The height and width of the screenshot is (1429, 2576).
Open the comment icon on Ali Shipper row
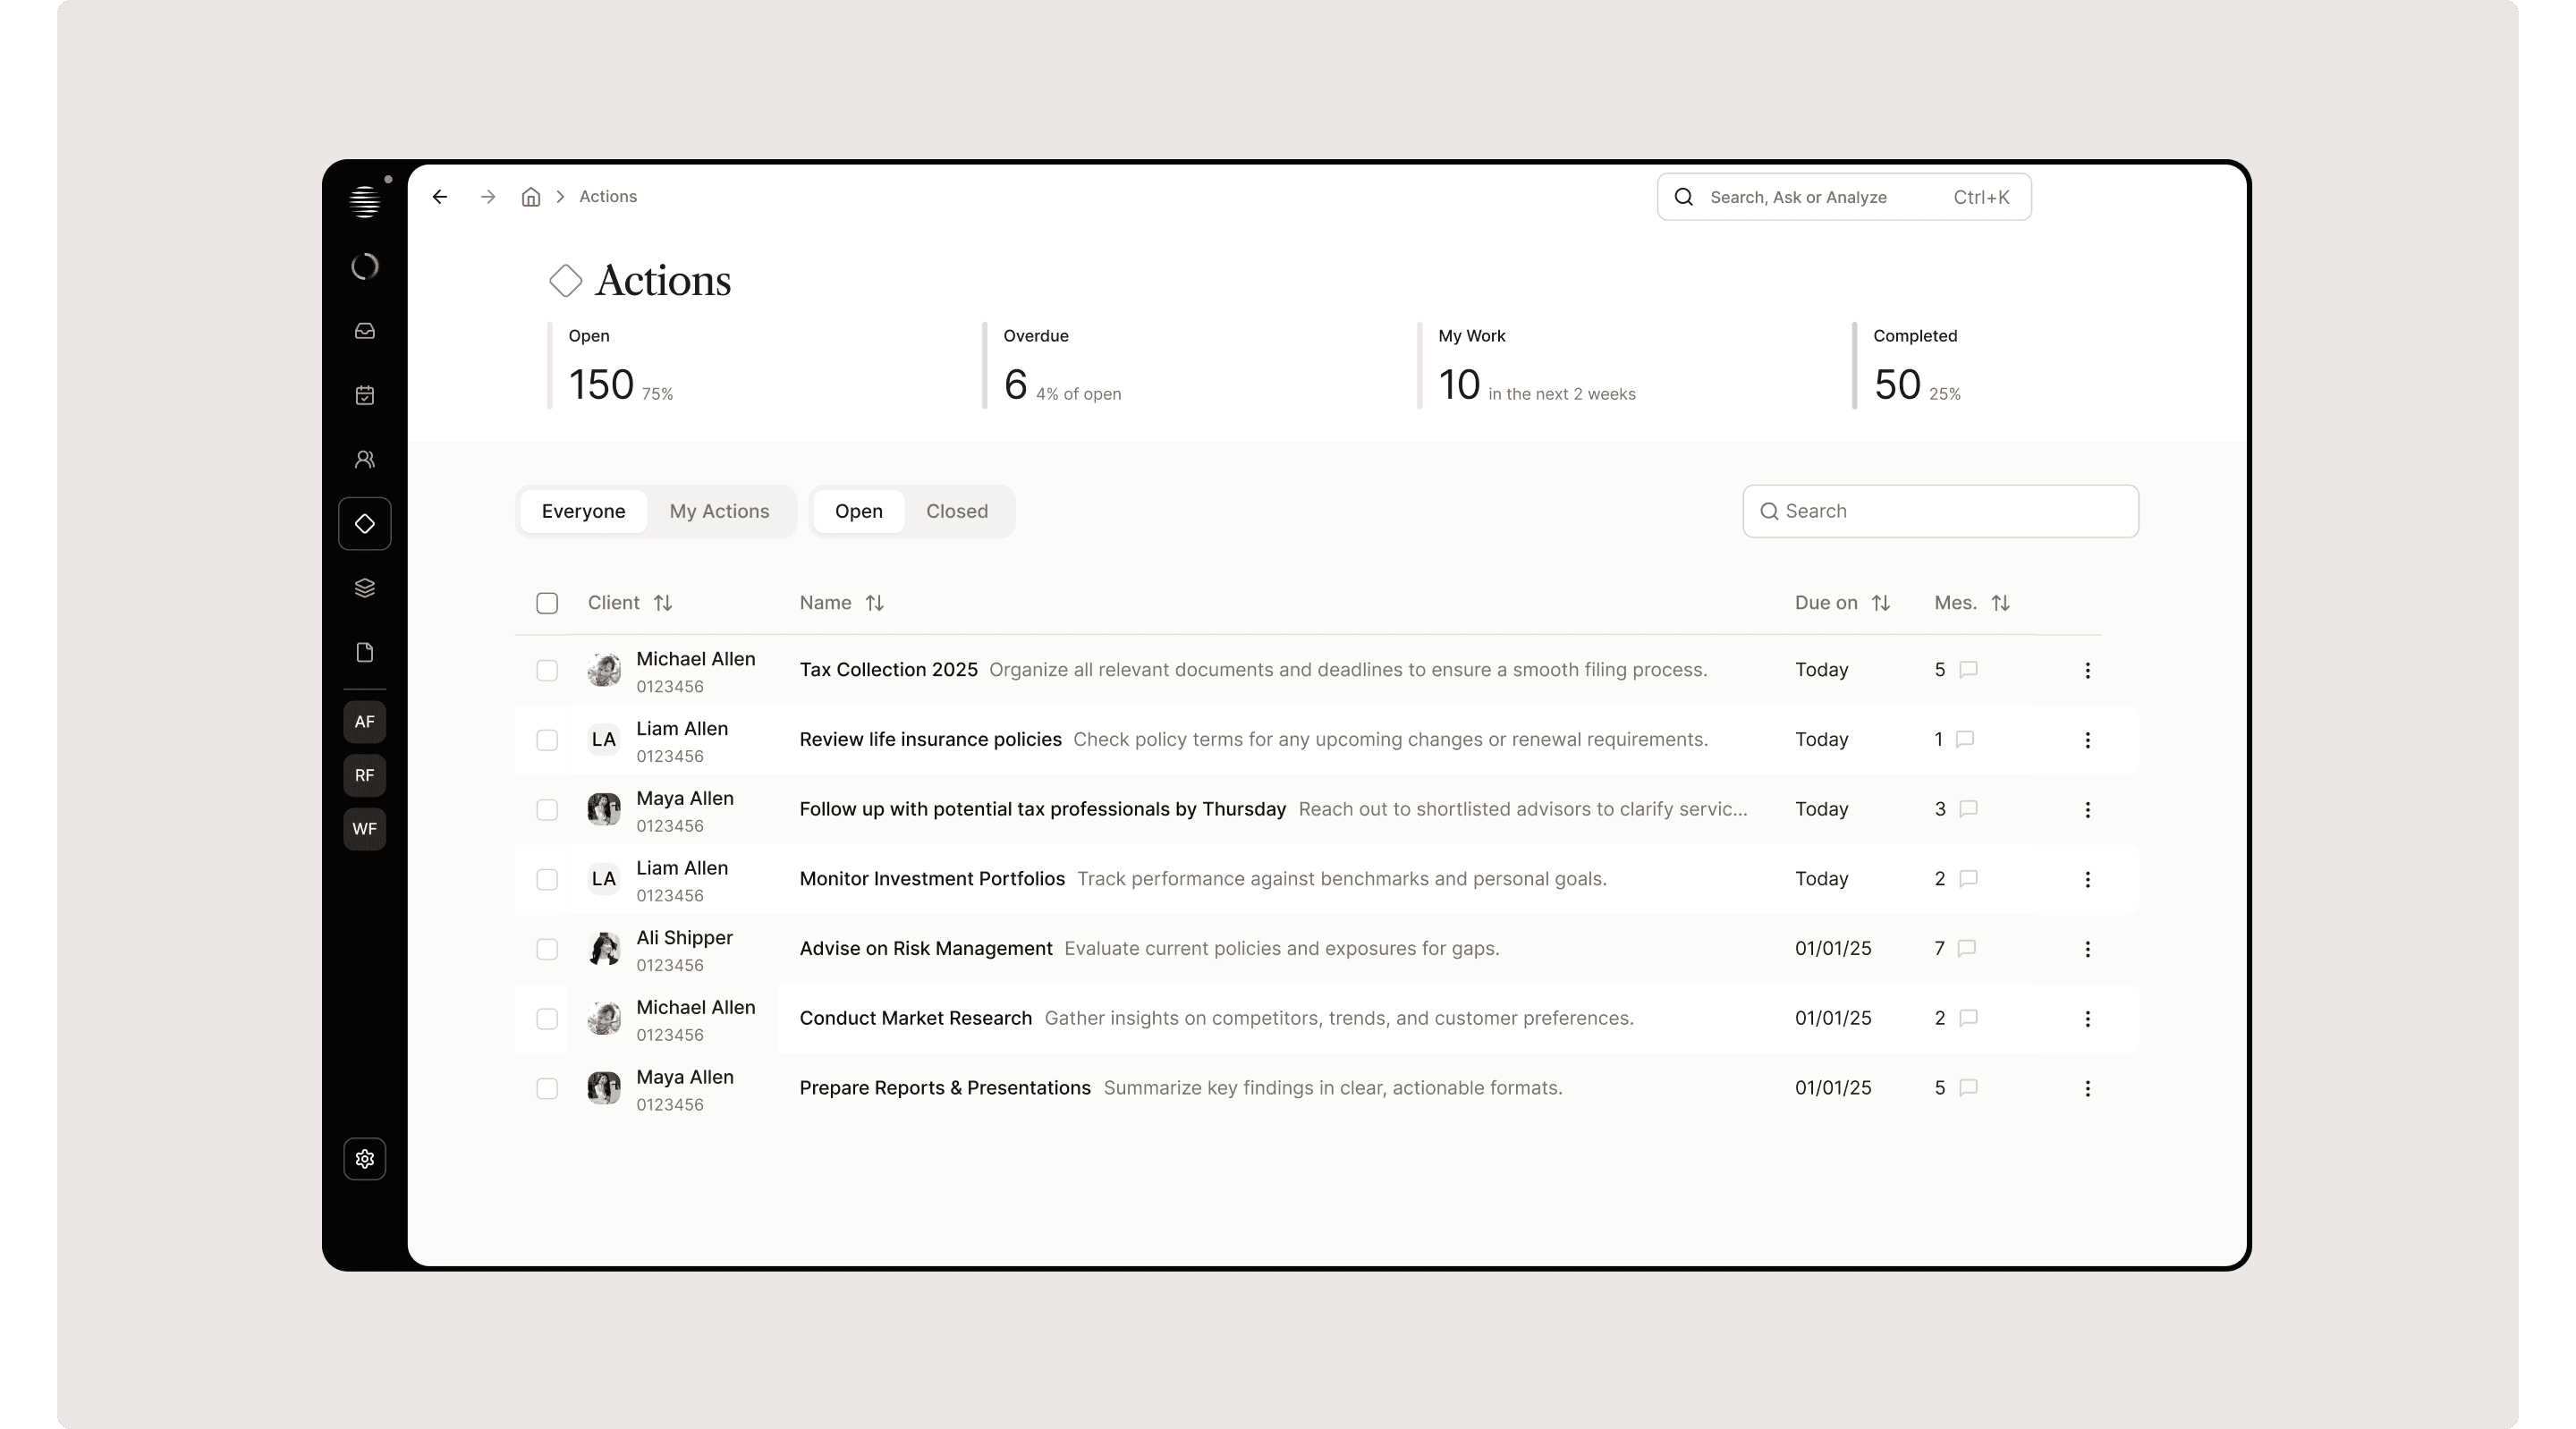1966,948
